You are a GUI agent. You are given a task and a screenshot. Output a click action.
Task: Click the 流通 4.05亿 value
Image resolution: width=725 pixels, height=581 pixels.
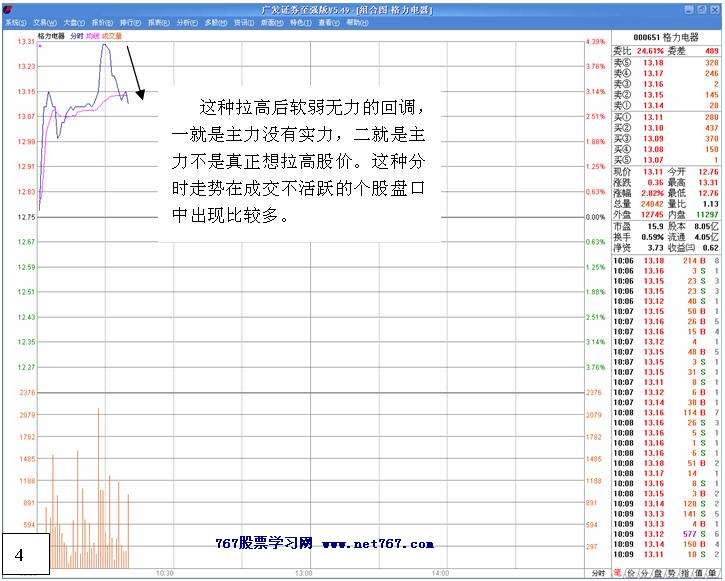pyautogui.click(x=707, y=237)
